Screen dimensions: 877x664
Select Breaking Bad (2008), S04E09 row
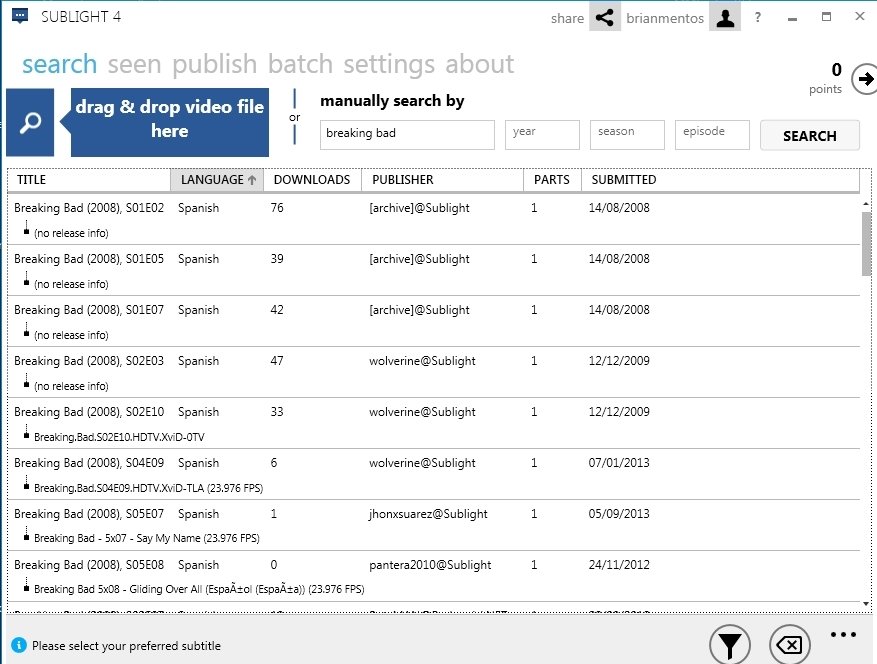(x=433, y=474)
